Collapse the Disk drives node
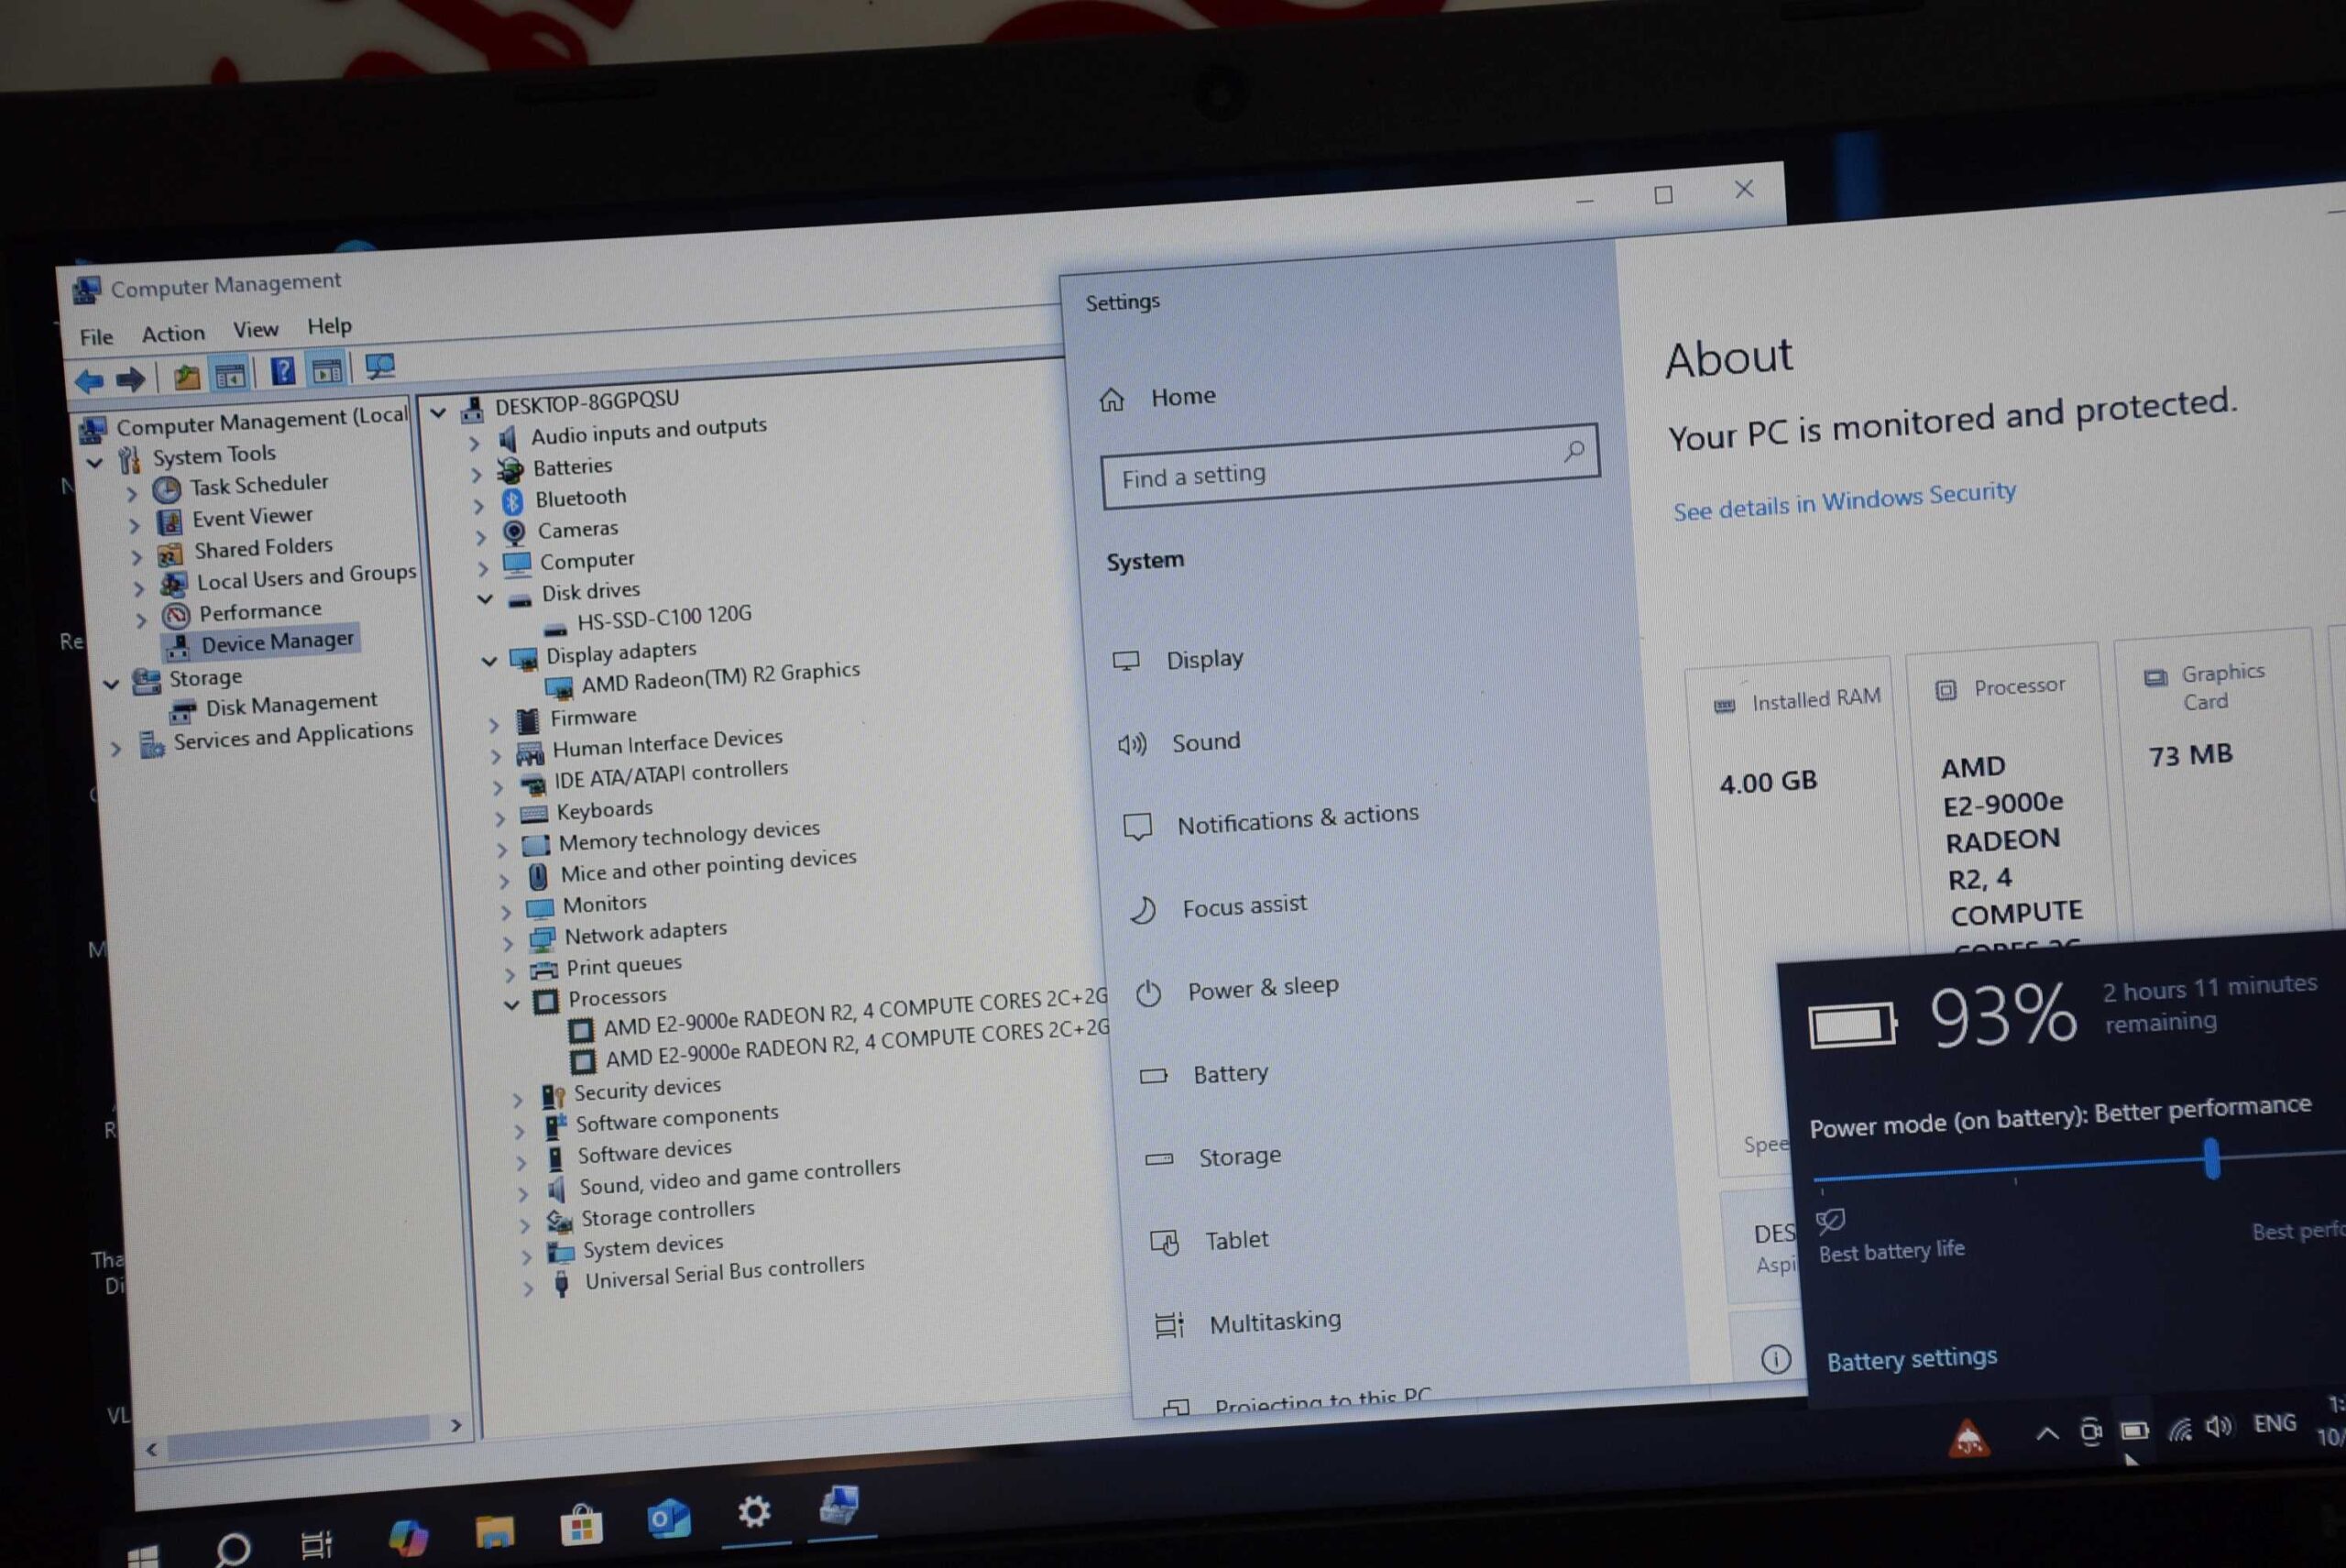This screenshot has height=1568, width=2346. point(485,599)
